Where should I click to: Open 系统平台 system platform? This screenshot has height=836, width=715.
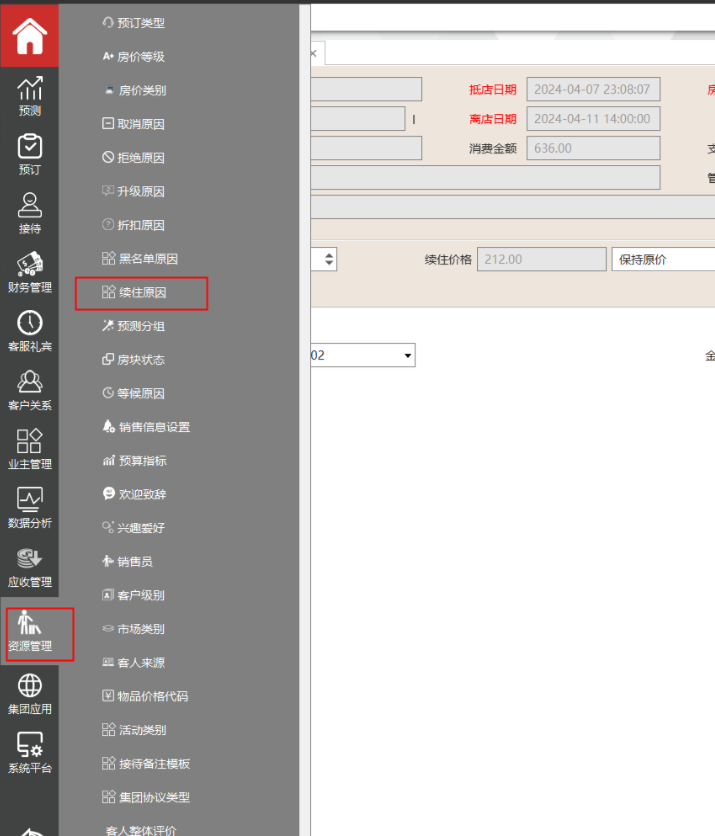(x=29, y=752)
